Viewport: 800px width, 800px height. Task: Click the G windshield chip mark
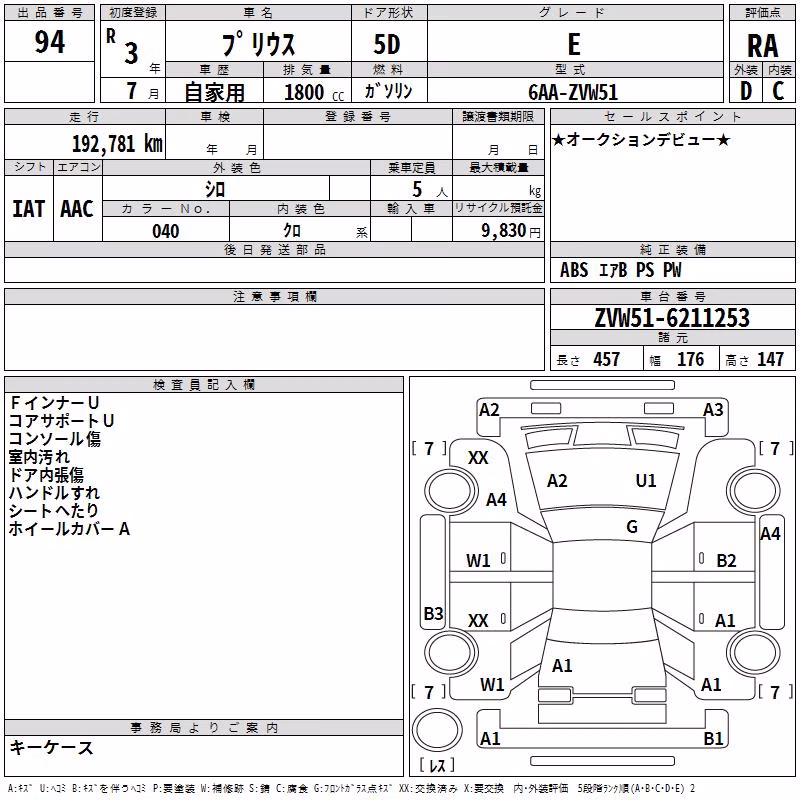[632, 527]
